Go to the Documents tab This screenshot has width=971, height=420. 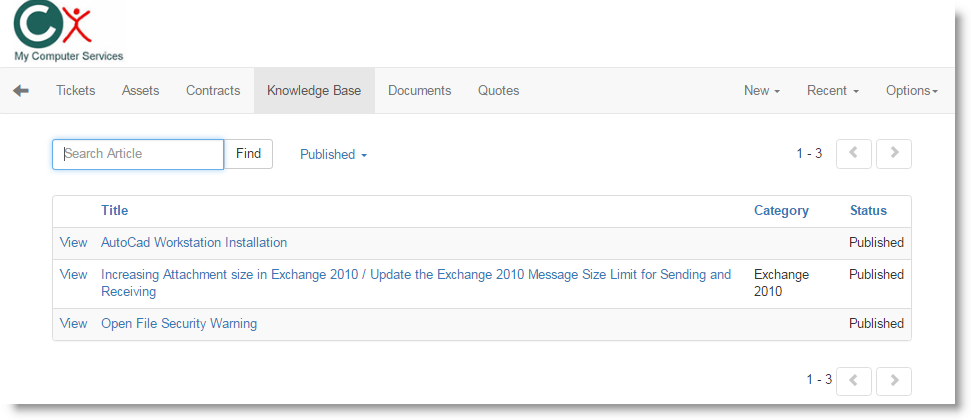pos(419,91)
